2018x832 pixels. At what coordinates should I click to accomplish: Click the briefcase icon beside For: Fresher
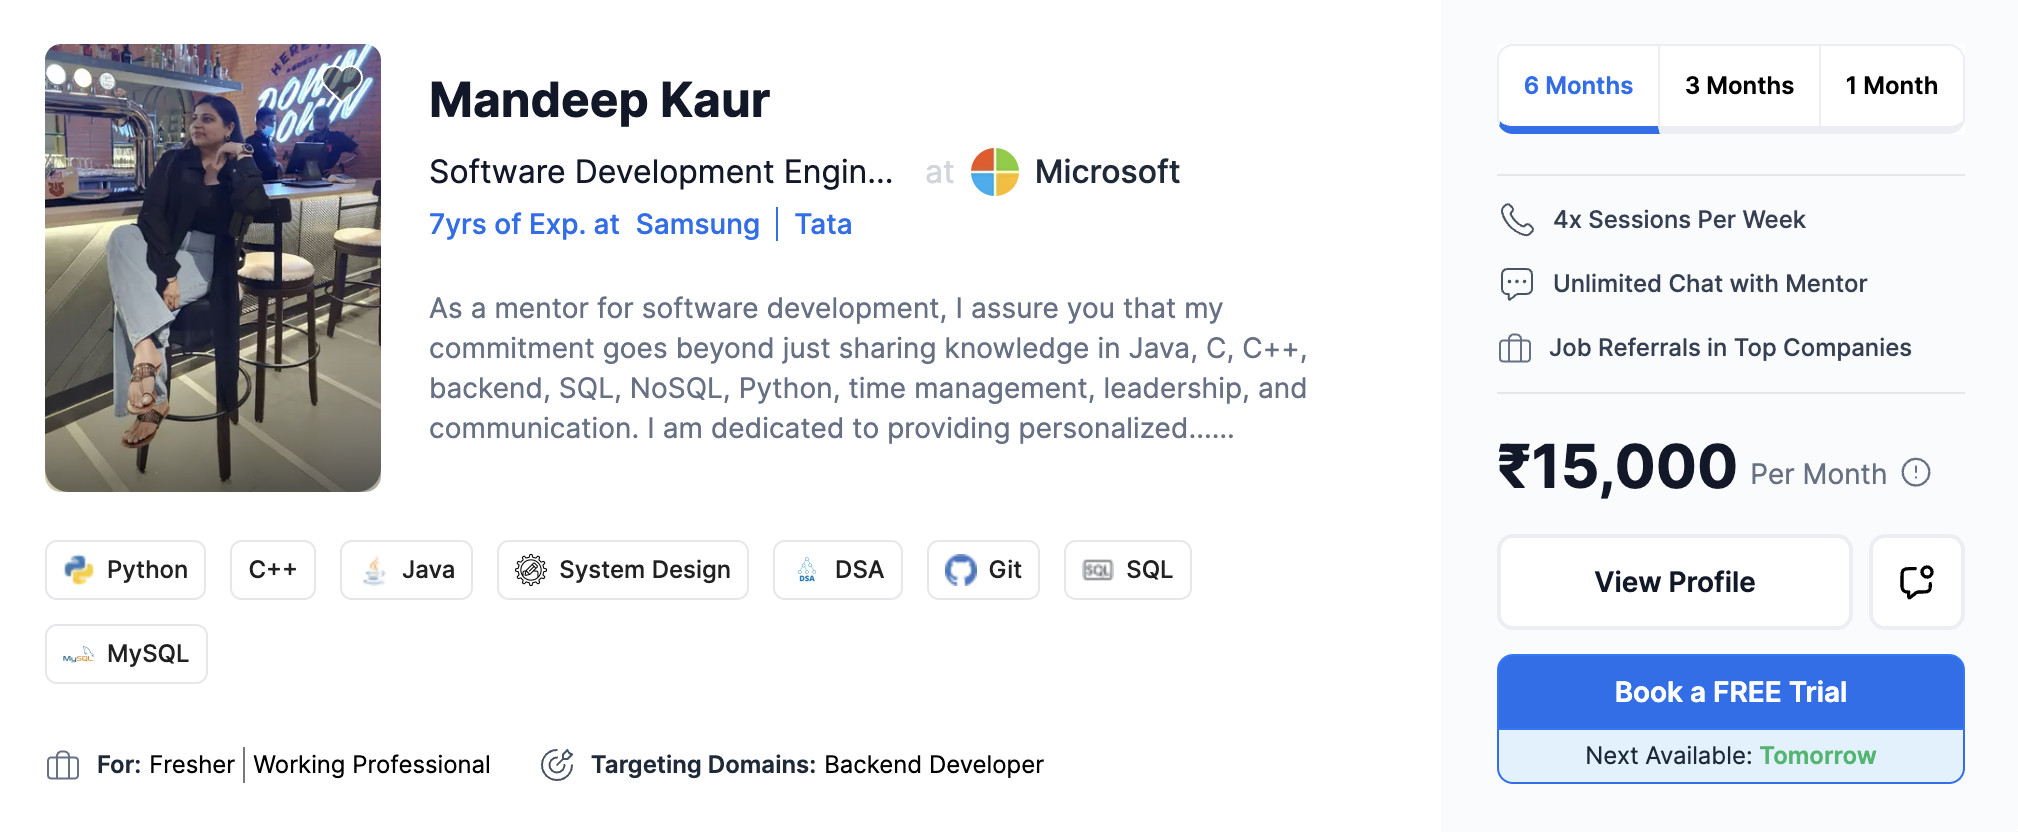pyautogui.click(x=63, y=766)
